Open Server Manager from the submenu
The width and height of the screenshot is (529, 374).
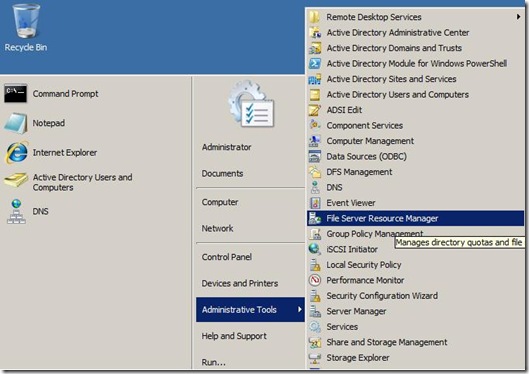pos(416,311)
